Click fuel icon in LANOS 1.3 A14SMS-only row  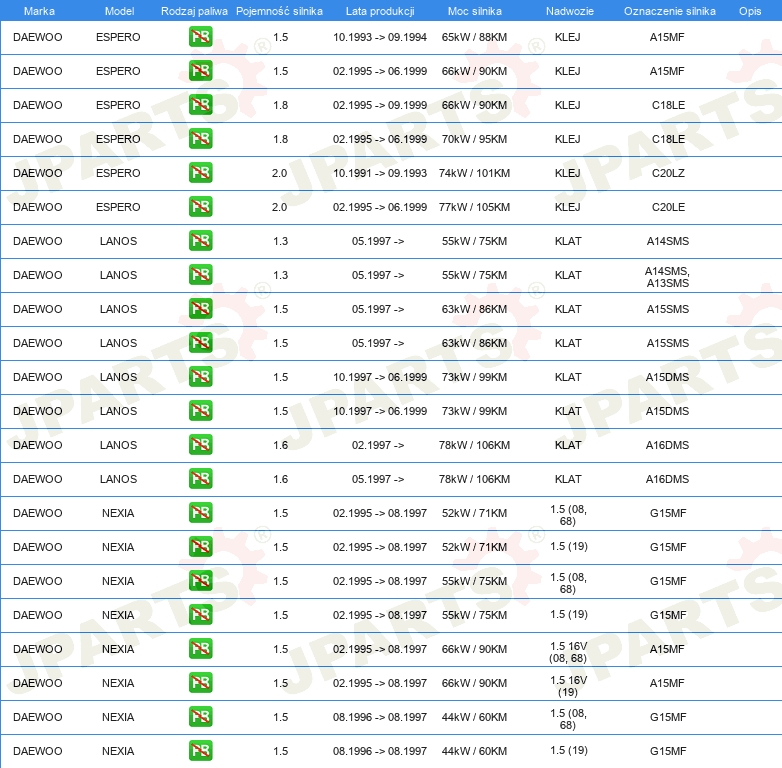pos(200,240)
